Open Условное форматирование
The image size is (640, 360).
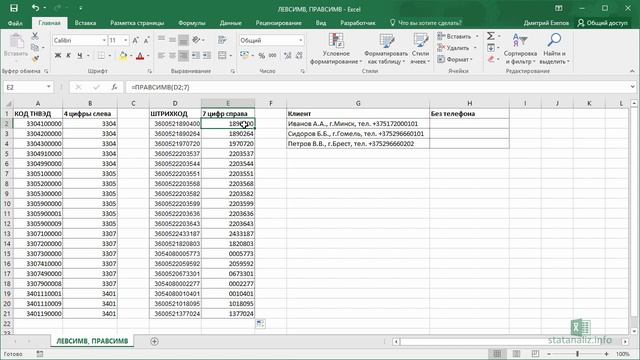coord(336,49)
